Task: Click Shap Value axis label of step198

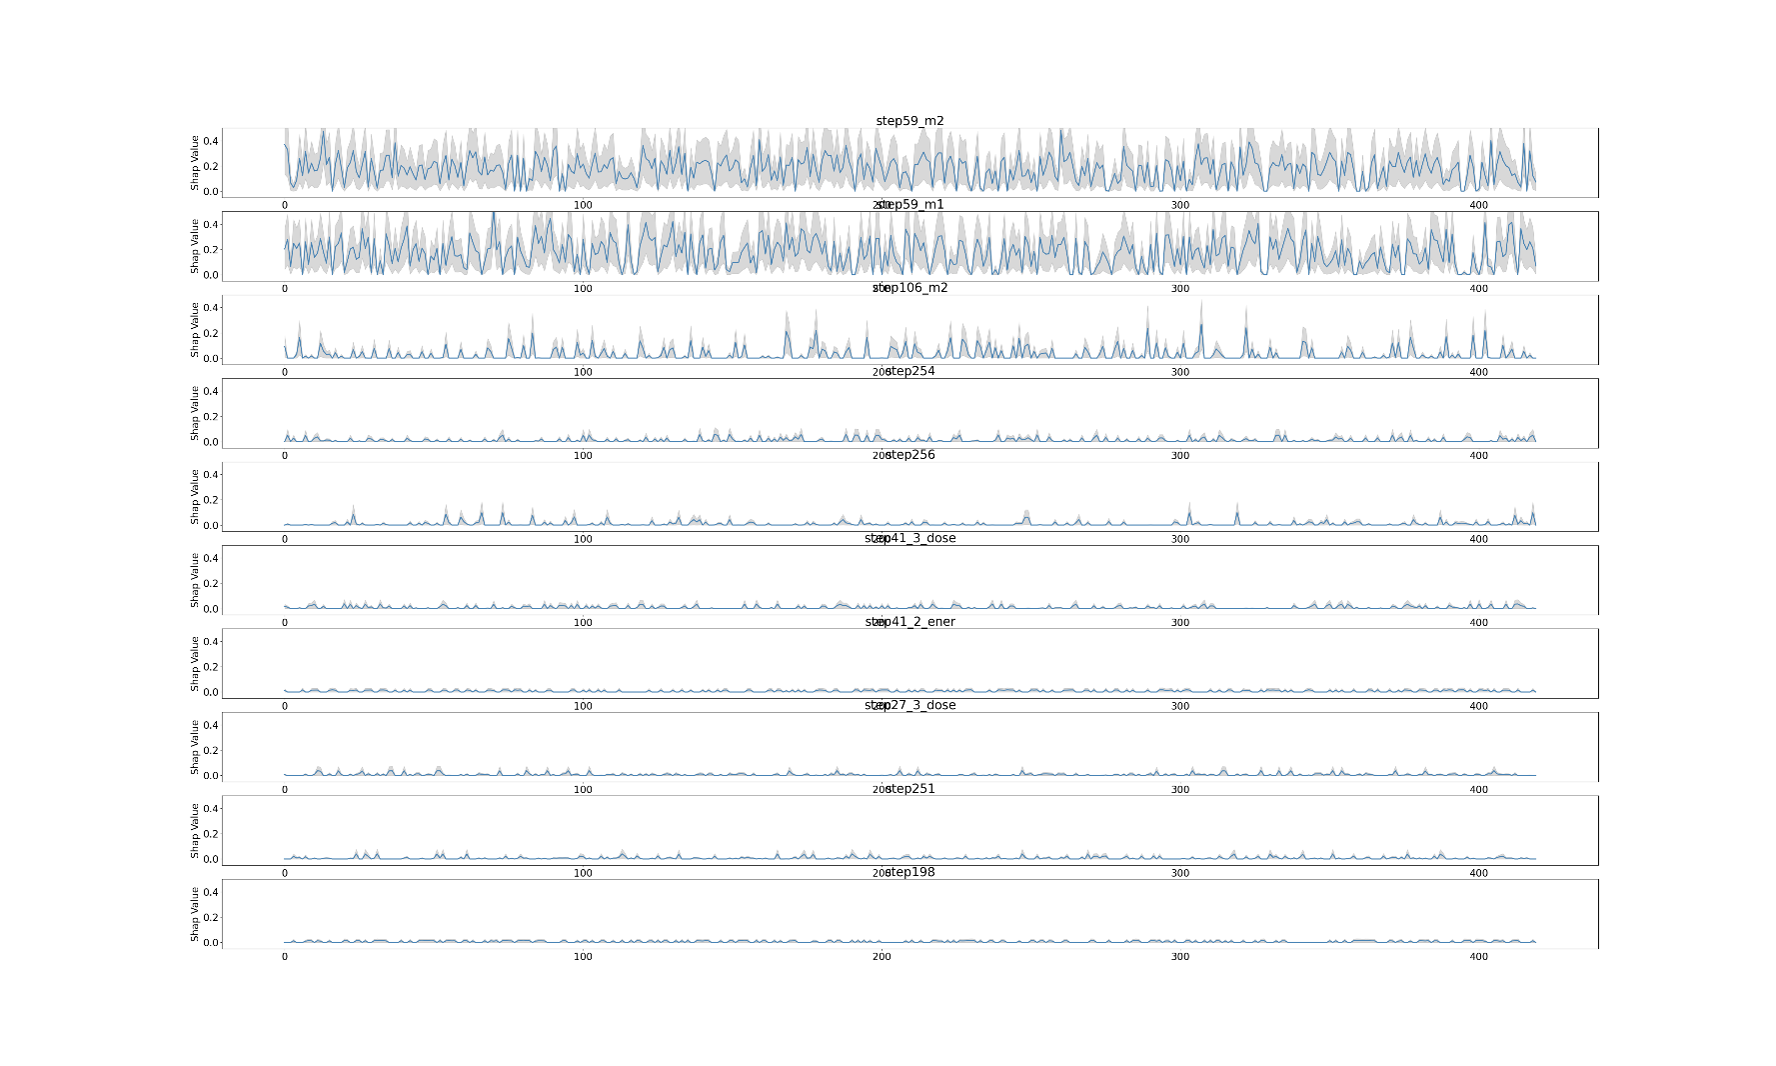Action: click(x=195, y=914)
